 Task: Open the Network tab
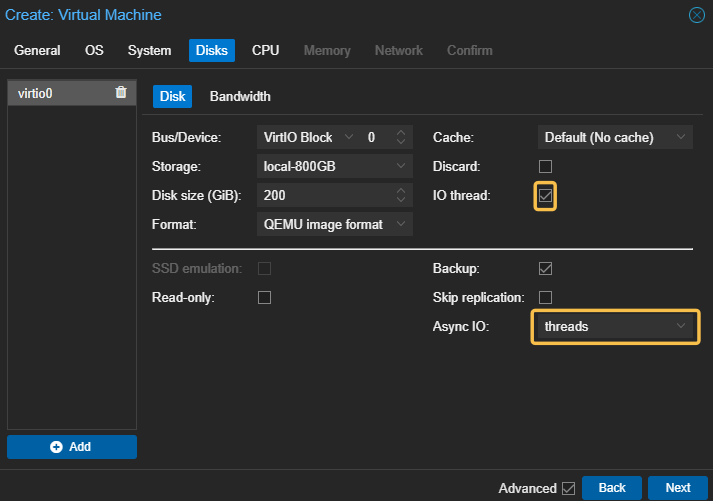click(x=399, y=50)
